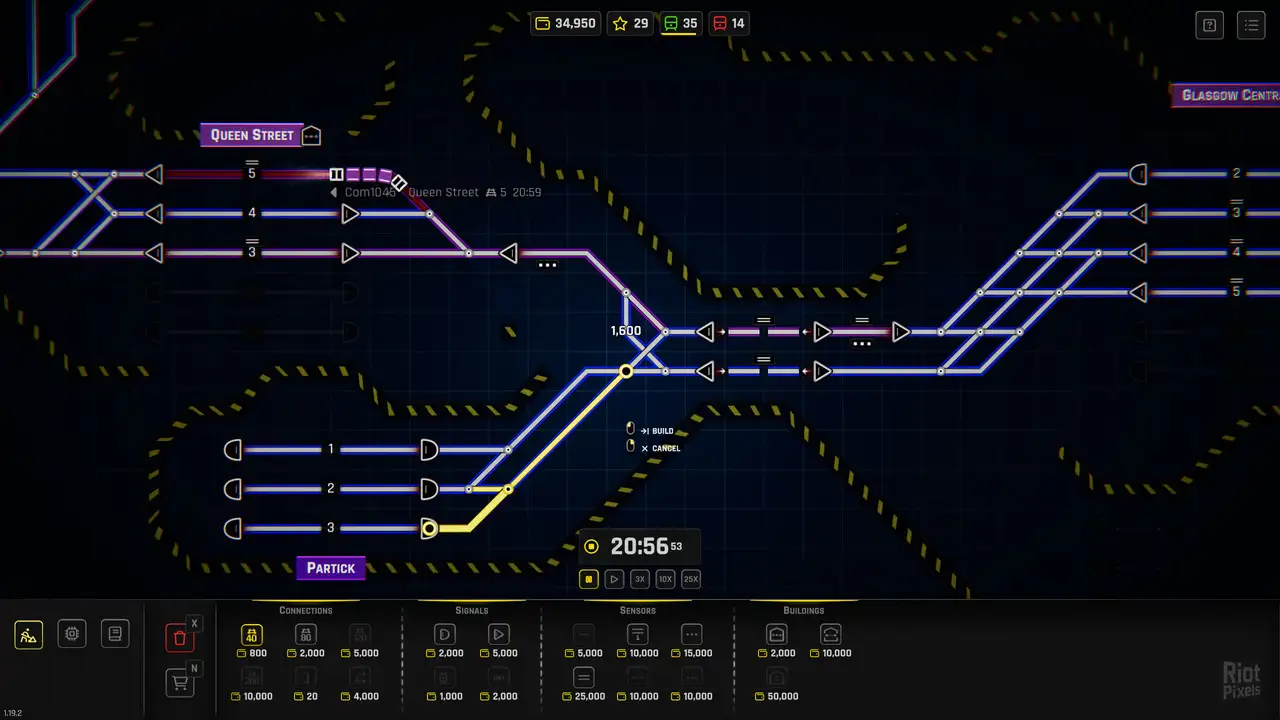Choose the 80 speed track for 2,000
The image size is (1280, 720).
click(x=306, y=634)
